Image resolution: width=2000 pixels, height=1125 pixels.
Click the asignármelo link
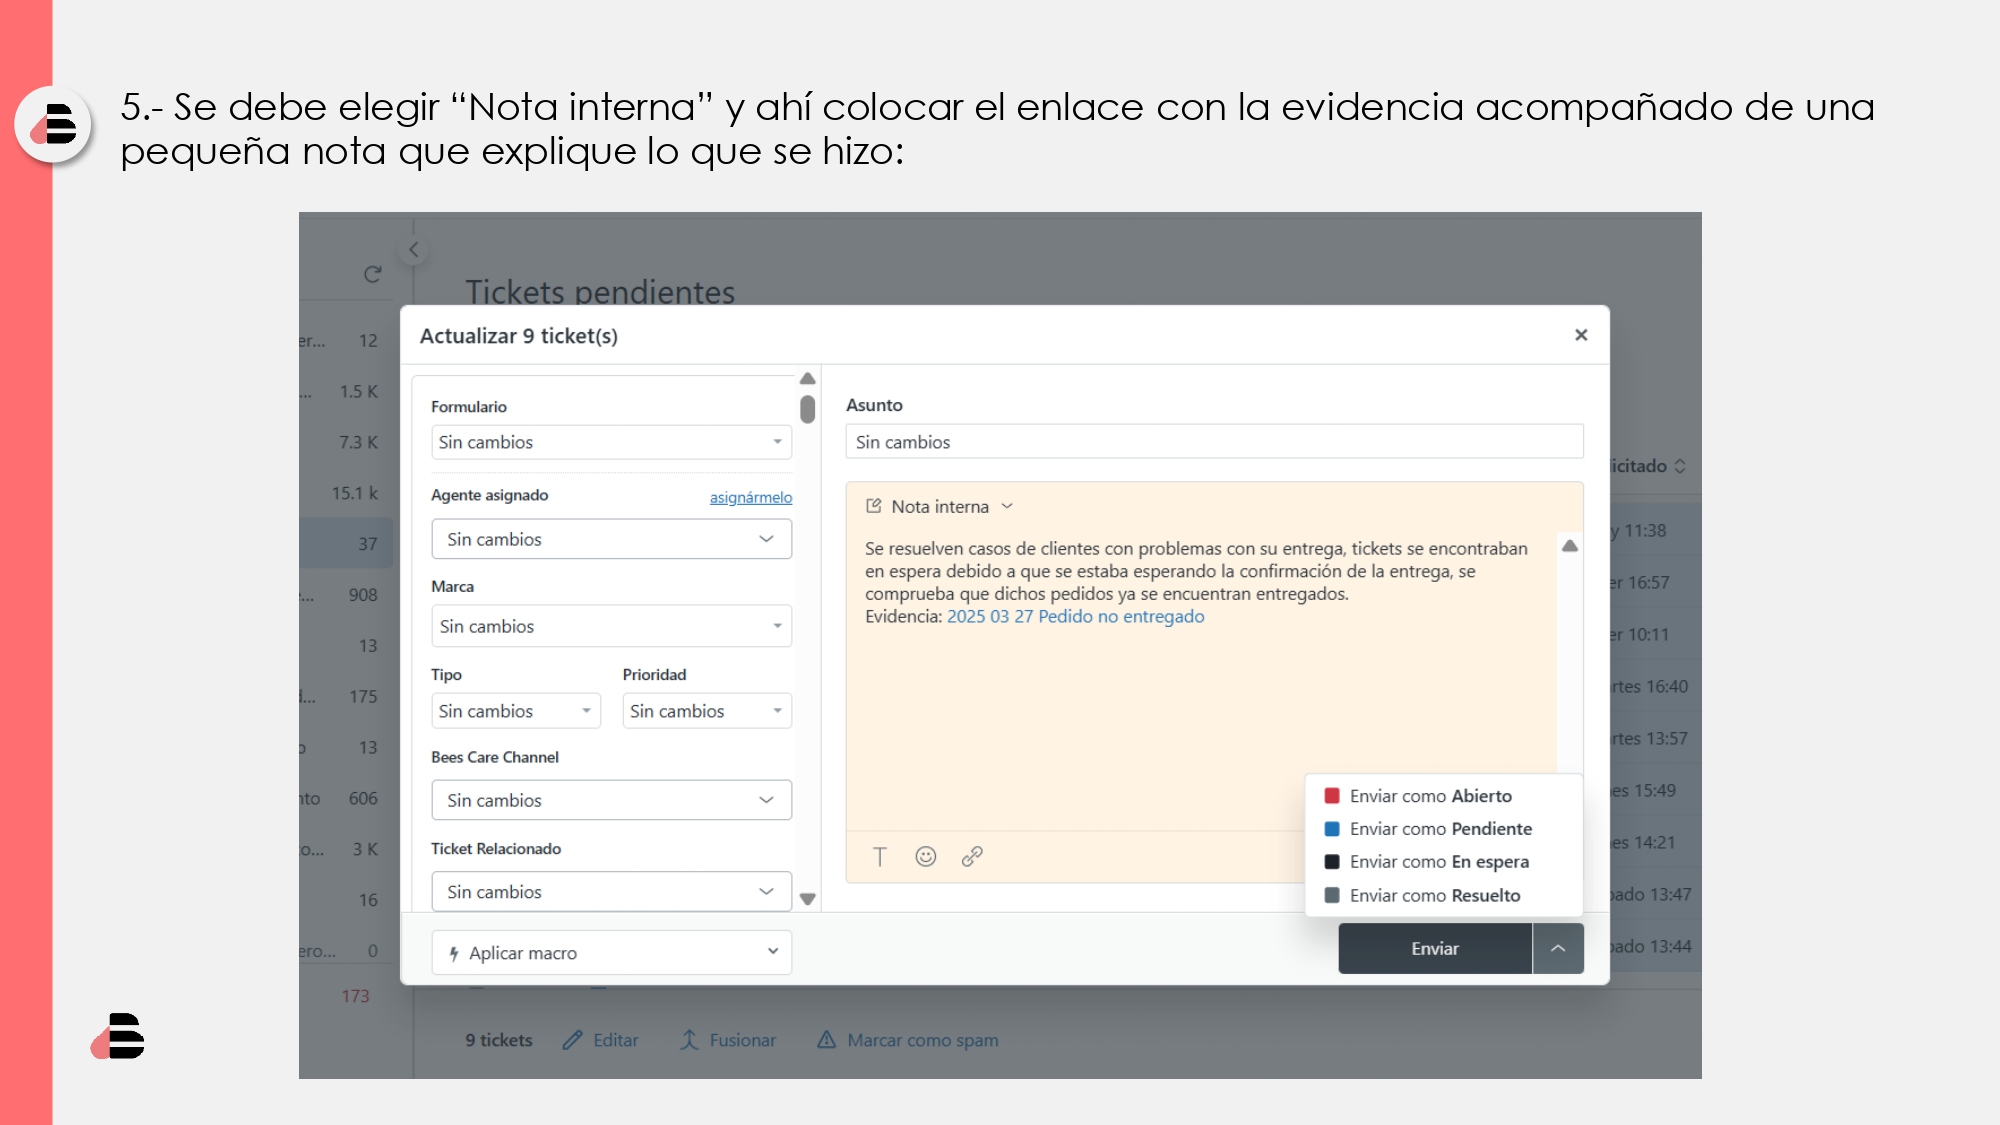click(x=751, y=497)
